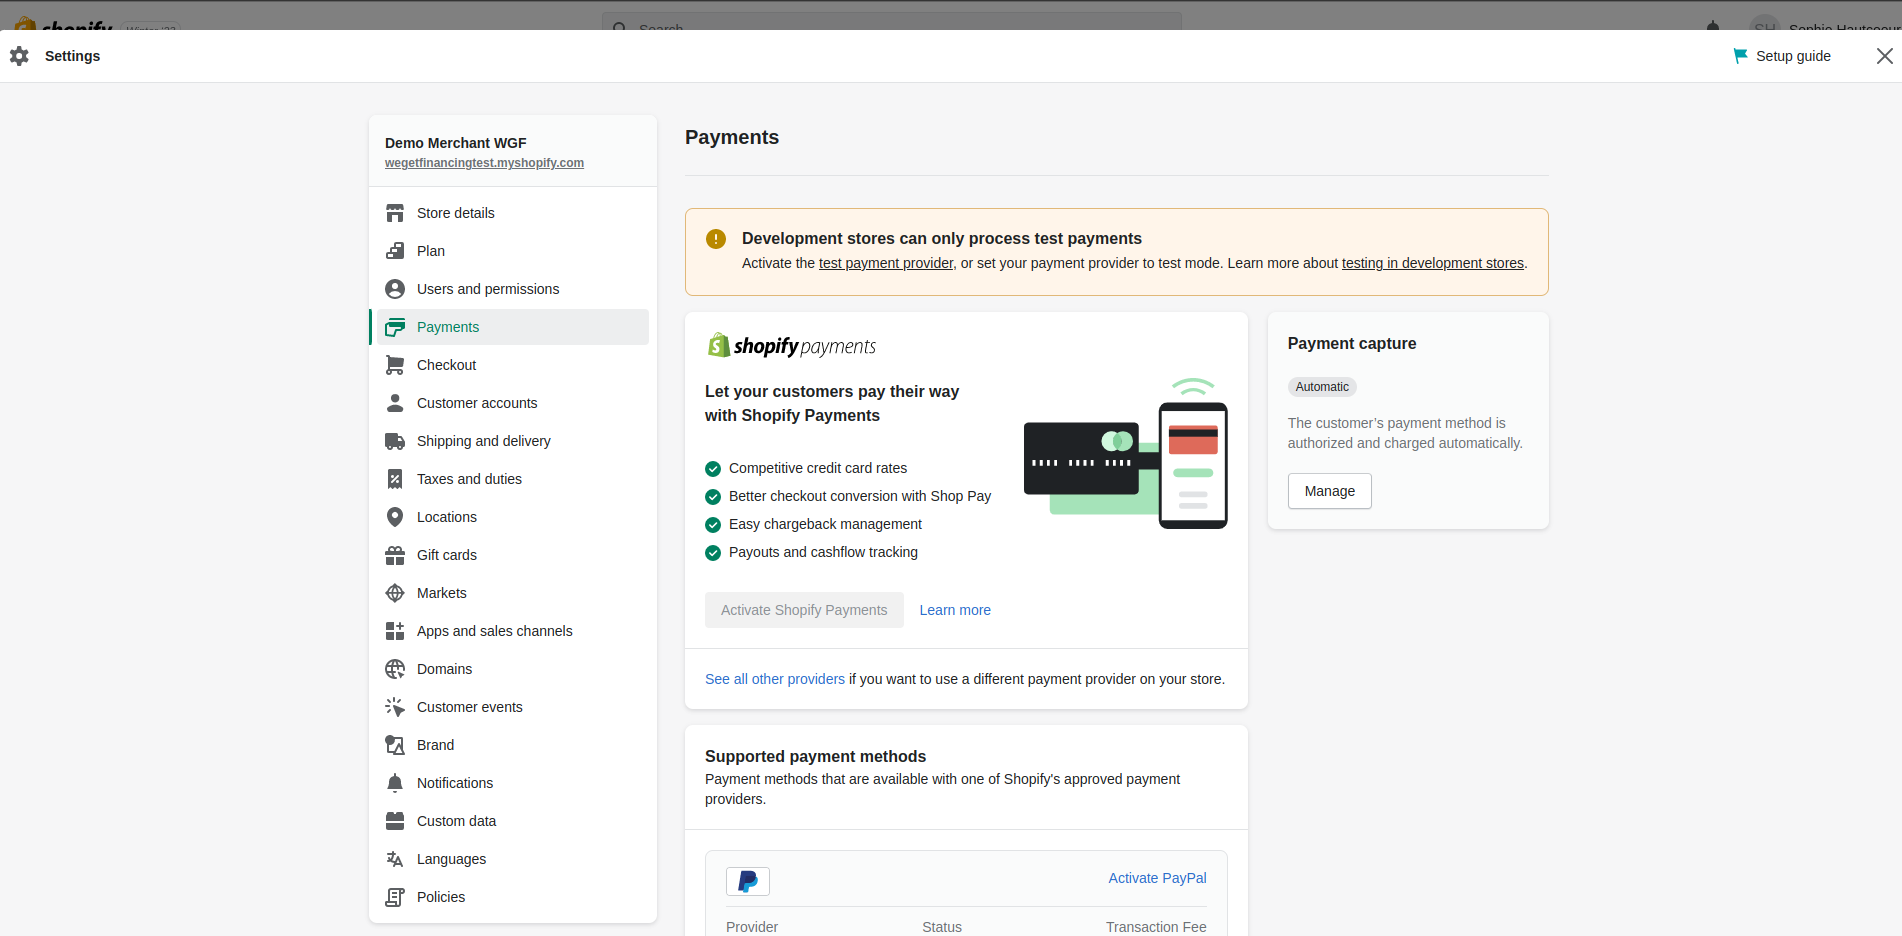Screen dimensions: 1902x936
Task: Click the Gift cards gift icon
Action: click(395, 555)
